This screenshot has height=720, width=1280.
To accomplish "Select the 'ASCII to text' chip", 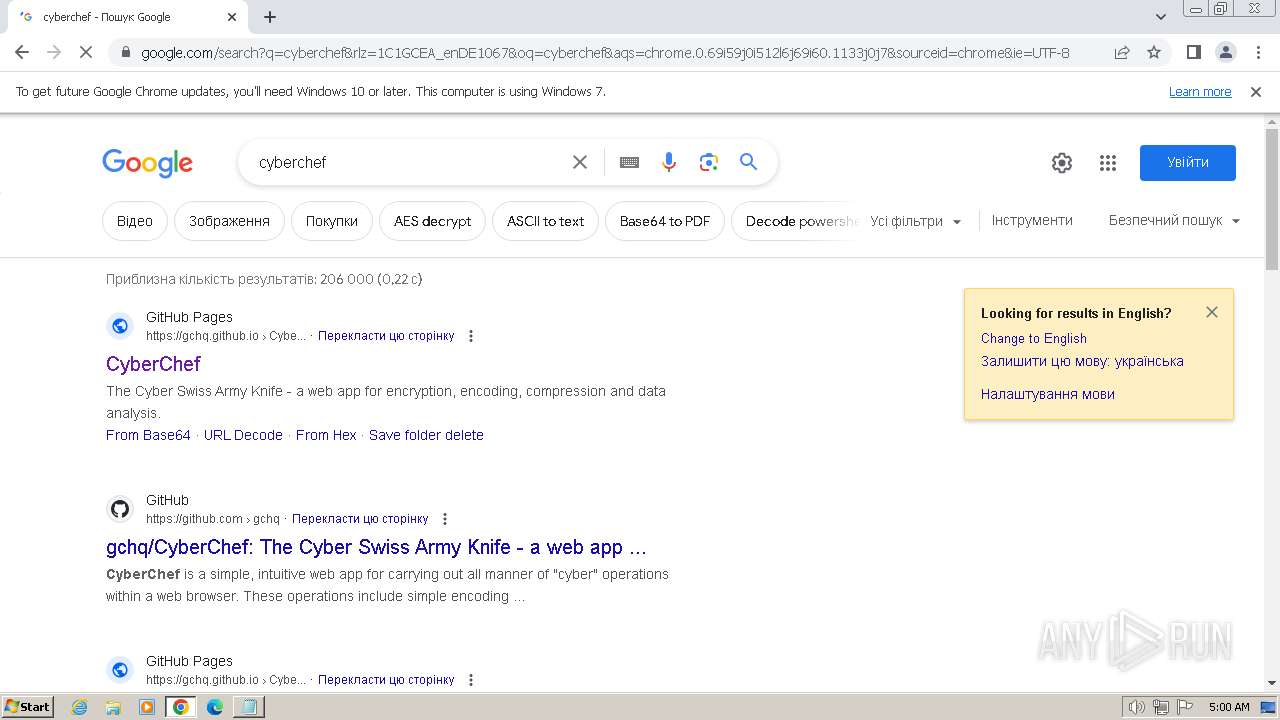I will [545, 221].
